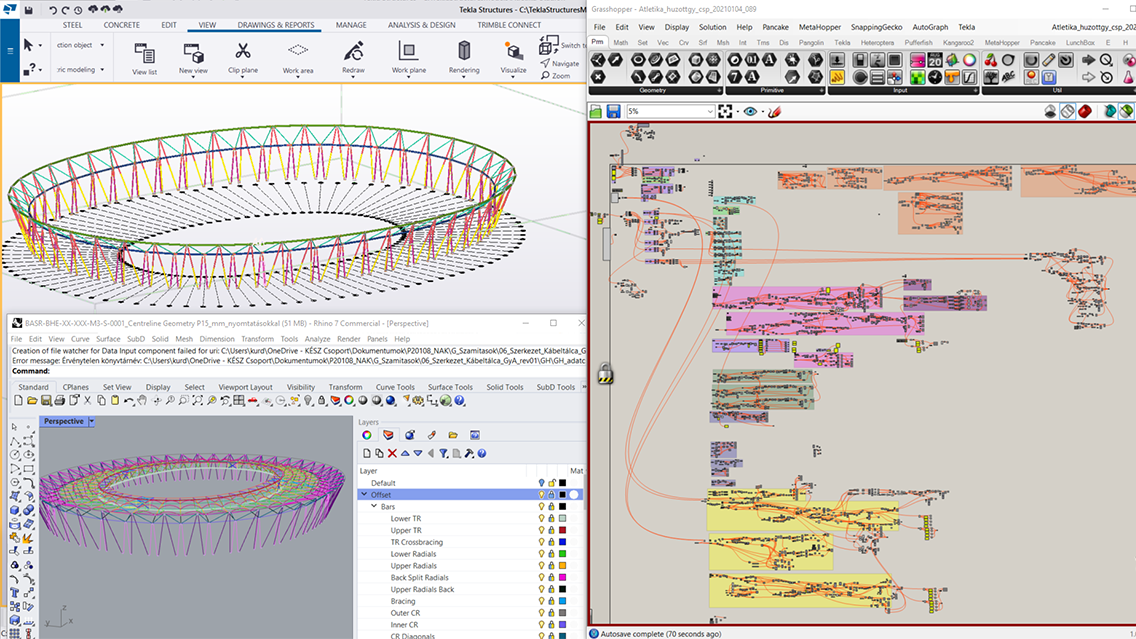This screenshot has width=1136, height=639.
Task: Expand the Primitive panel in Grasshopper
Action: (x=821, y=91)
